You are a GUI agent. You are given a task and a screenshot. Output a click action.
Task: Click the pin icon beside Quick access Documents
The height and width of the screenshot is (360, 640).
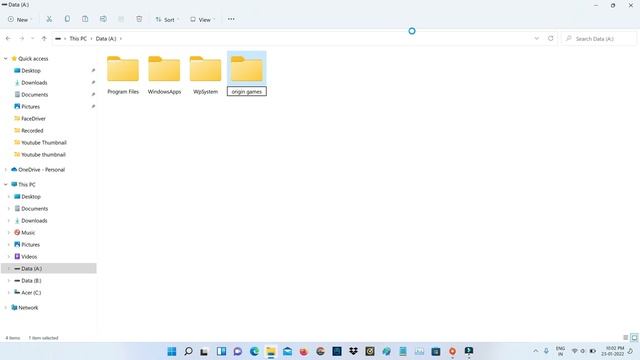pos(93,94)
